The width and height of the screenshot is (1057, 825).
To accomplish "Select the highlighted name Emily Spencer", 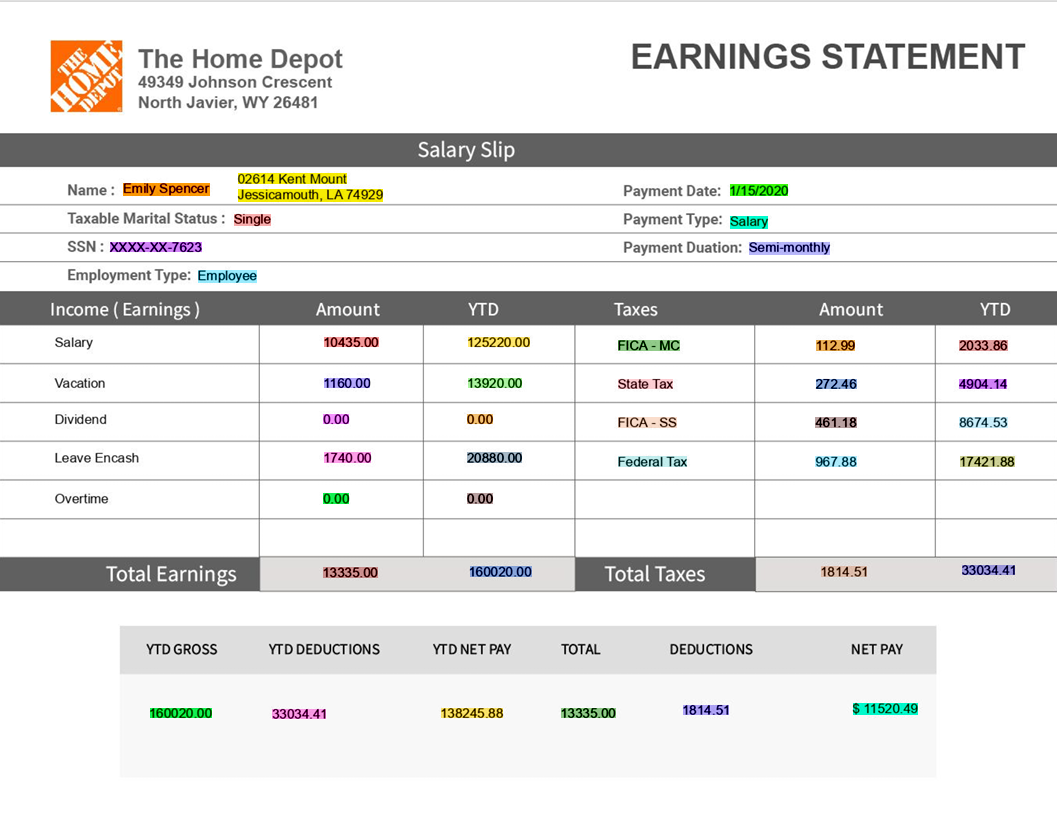I will click(x=166, y=189).
